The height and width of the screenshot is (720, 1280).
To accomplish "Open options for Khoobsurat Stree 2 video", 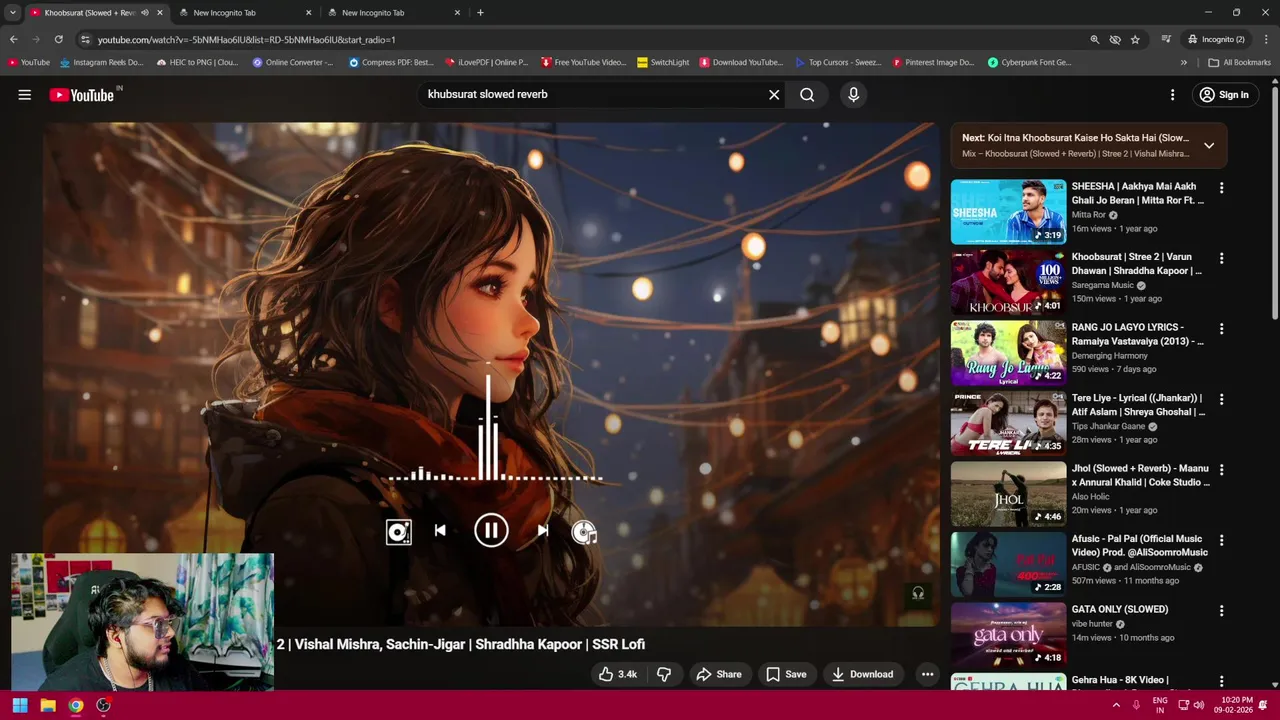I will click(x=1221, y=258).
